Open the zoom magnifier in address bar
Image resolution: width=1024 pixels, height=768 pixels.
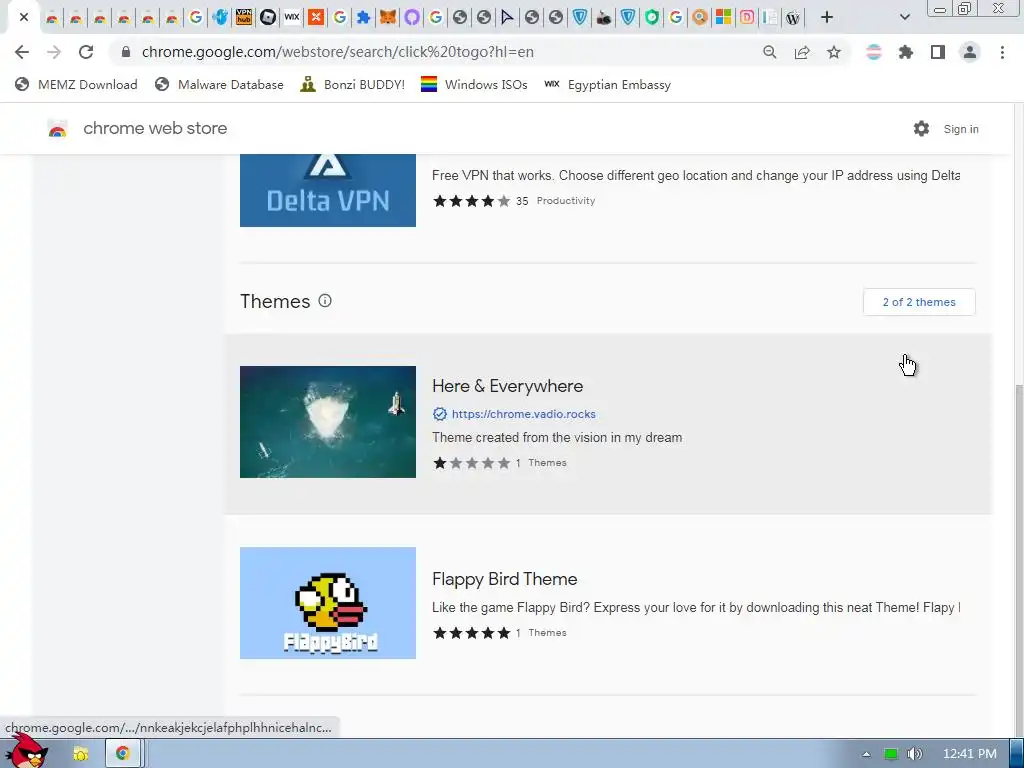tap(770, 52)
